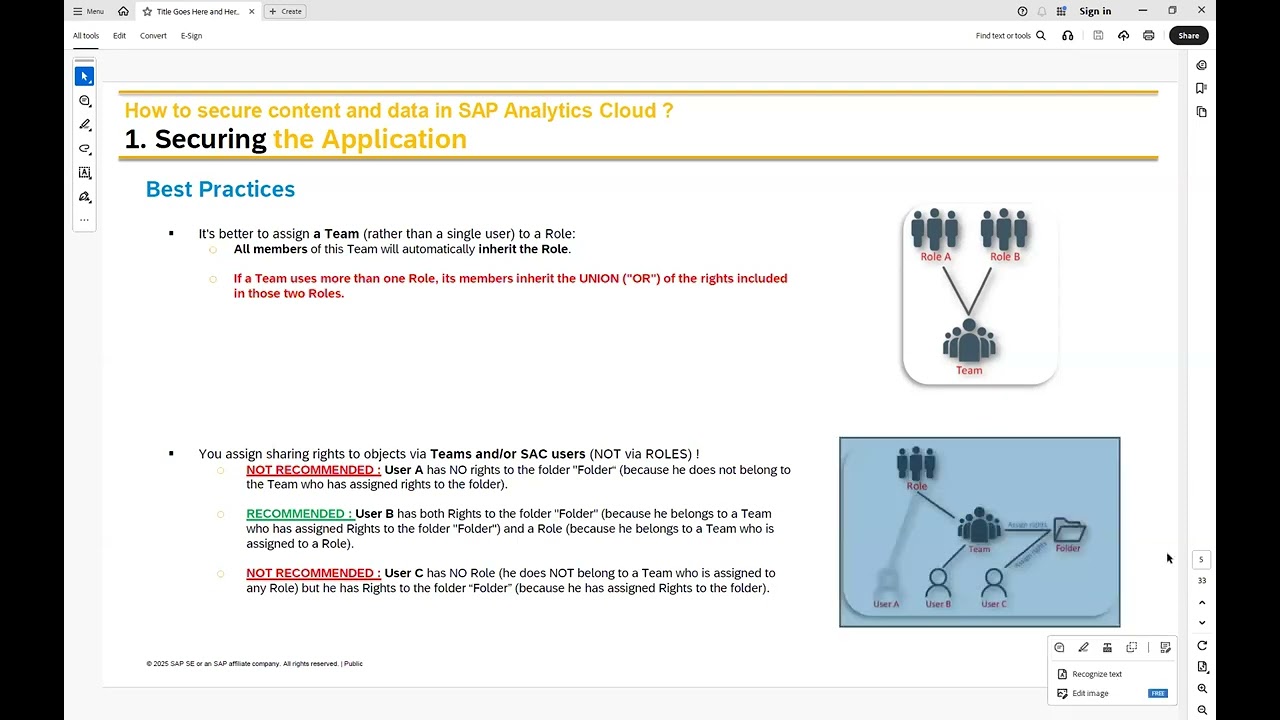
Task: Go to the Acrobat Home view
Action: 123,11
